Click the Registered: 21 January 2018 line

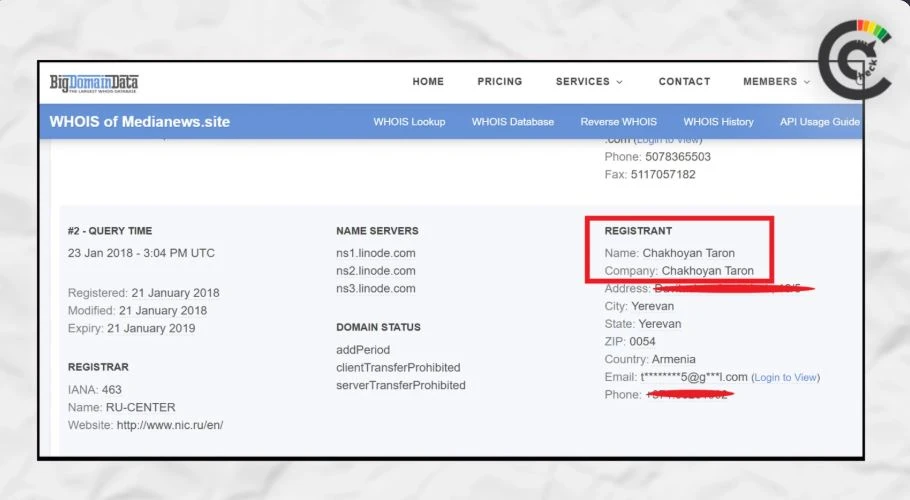click(143, 293)
